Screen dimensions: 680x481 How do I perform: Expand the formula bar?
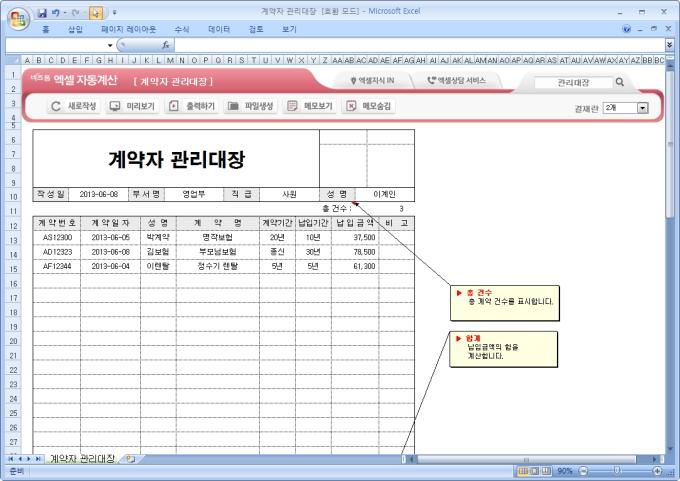pos(669,45)
